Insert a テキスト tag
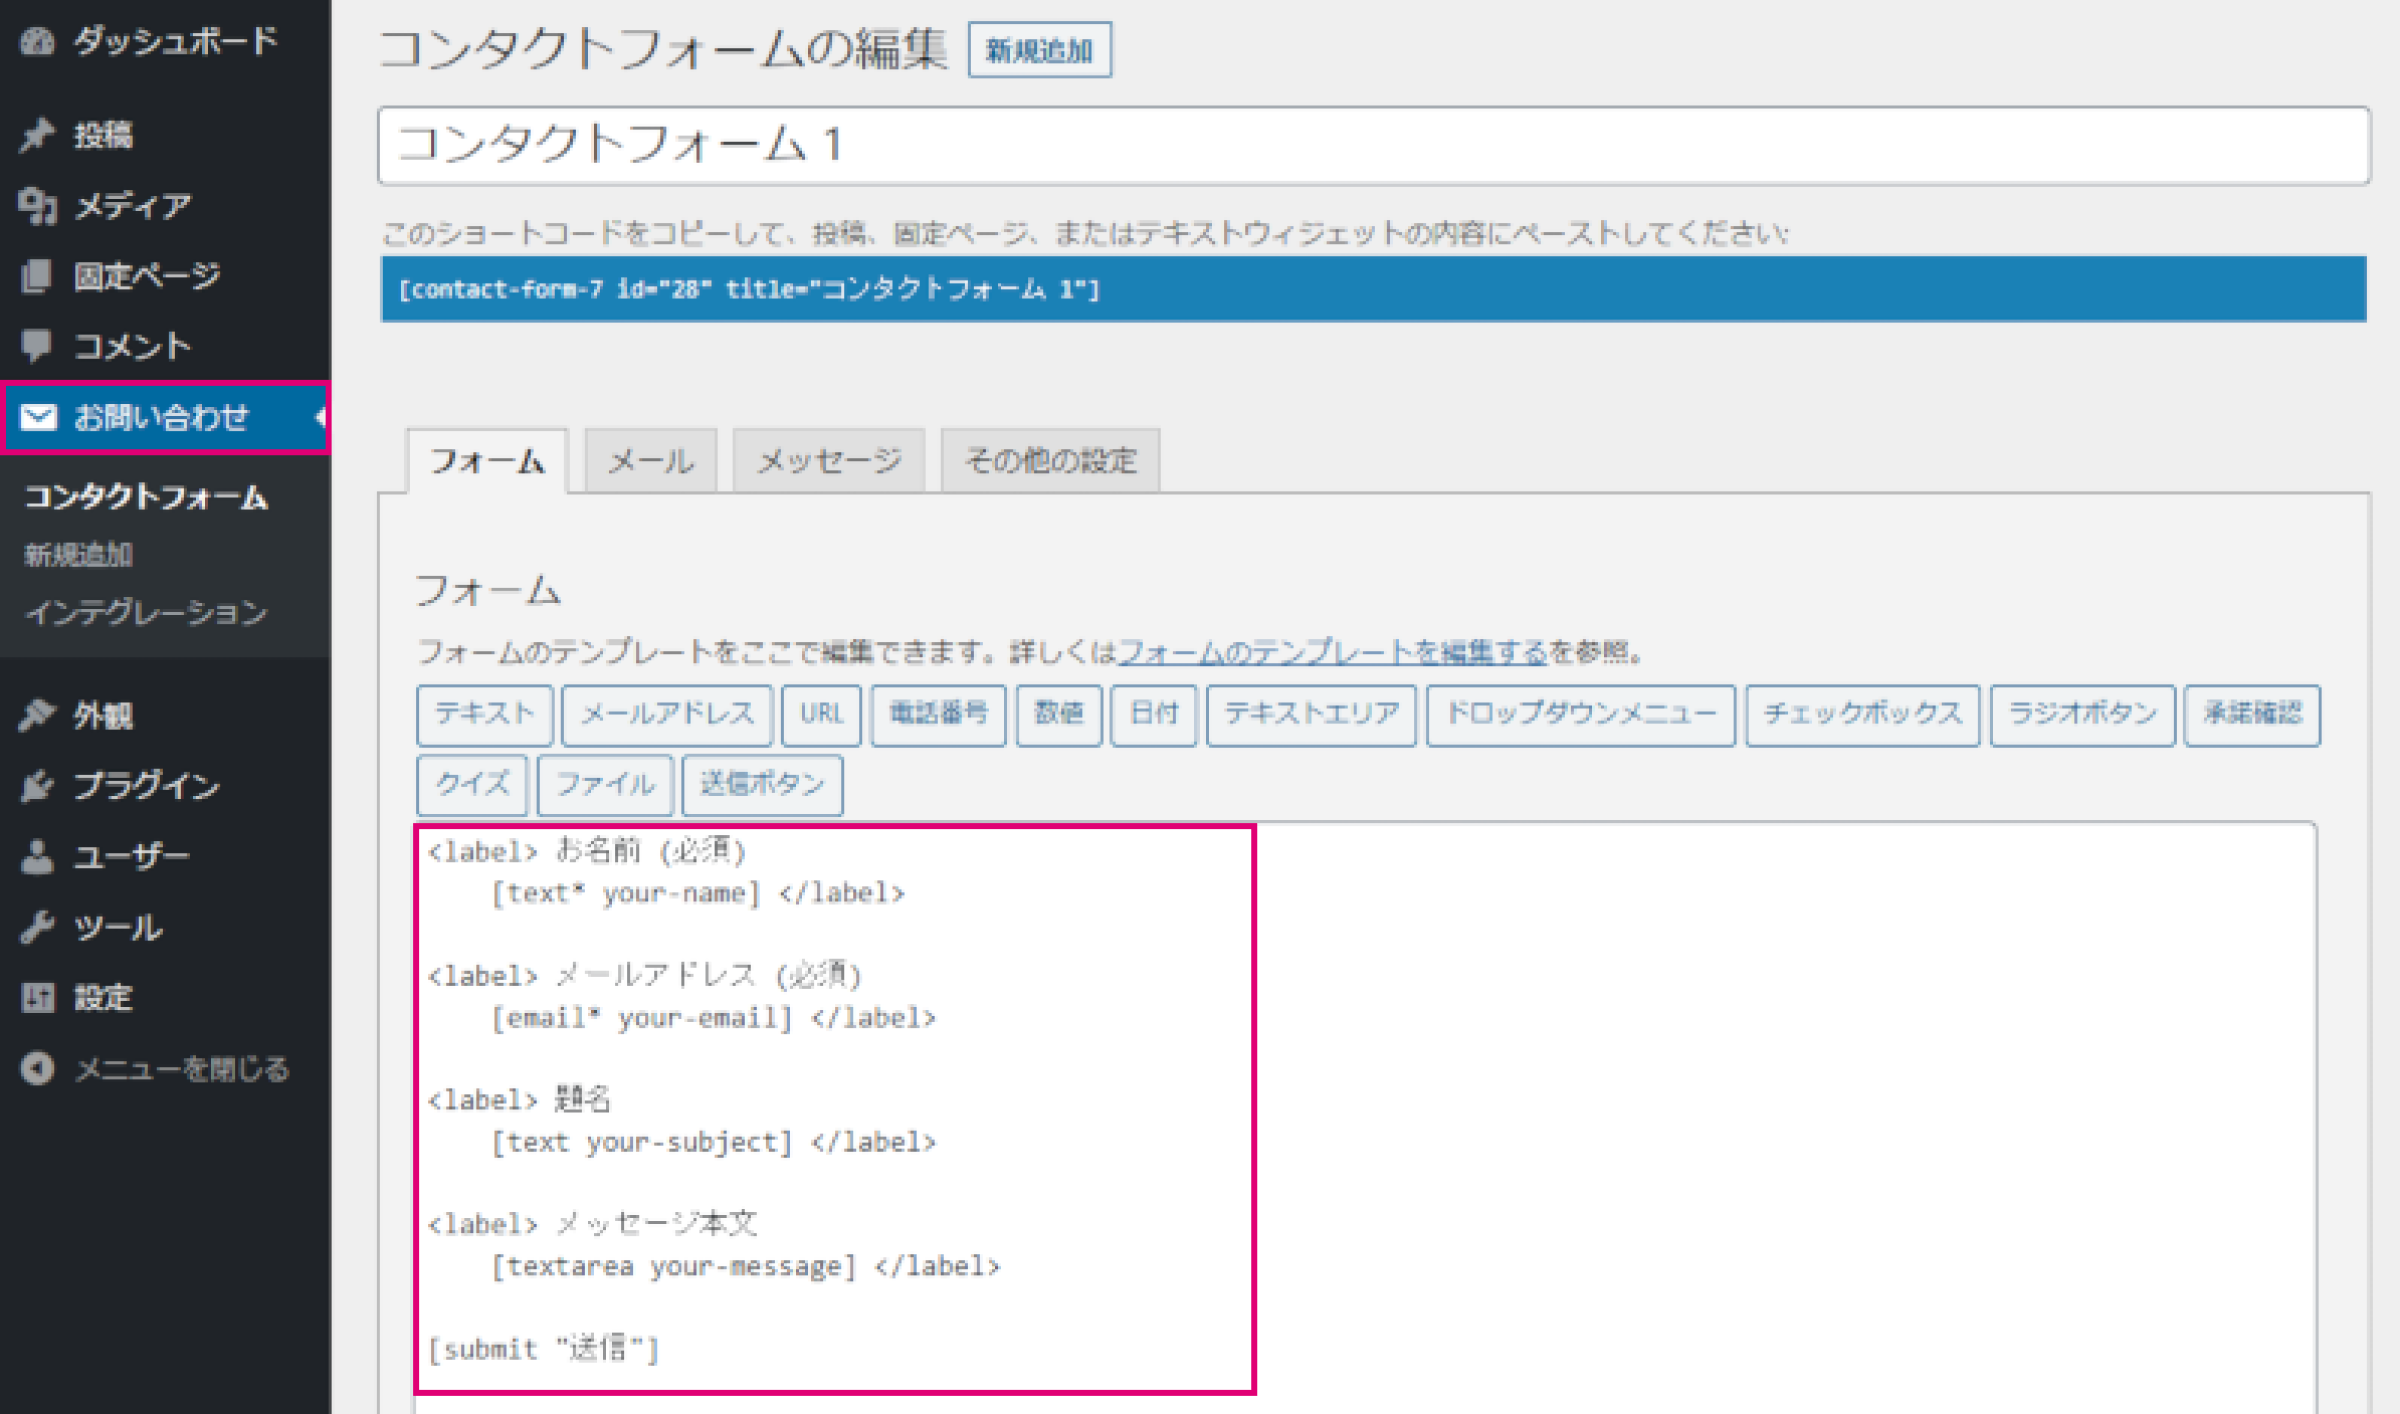Image resolution: width=2400 pixels, height=1414 pixels. (485, 714)
